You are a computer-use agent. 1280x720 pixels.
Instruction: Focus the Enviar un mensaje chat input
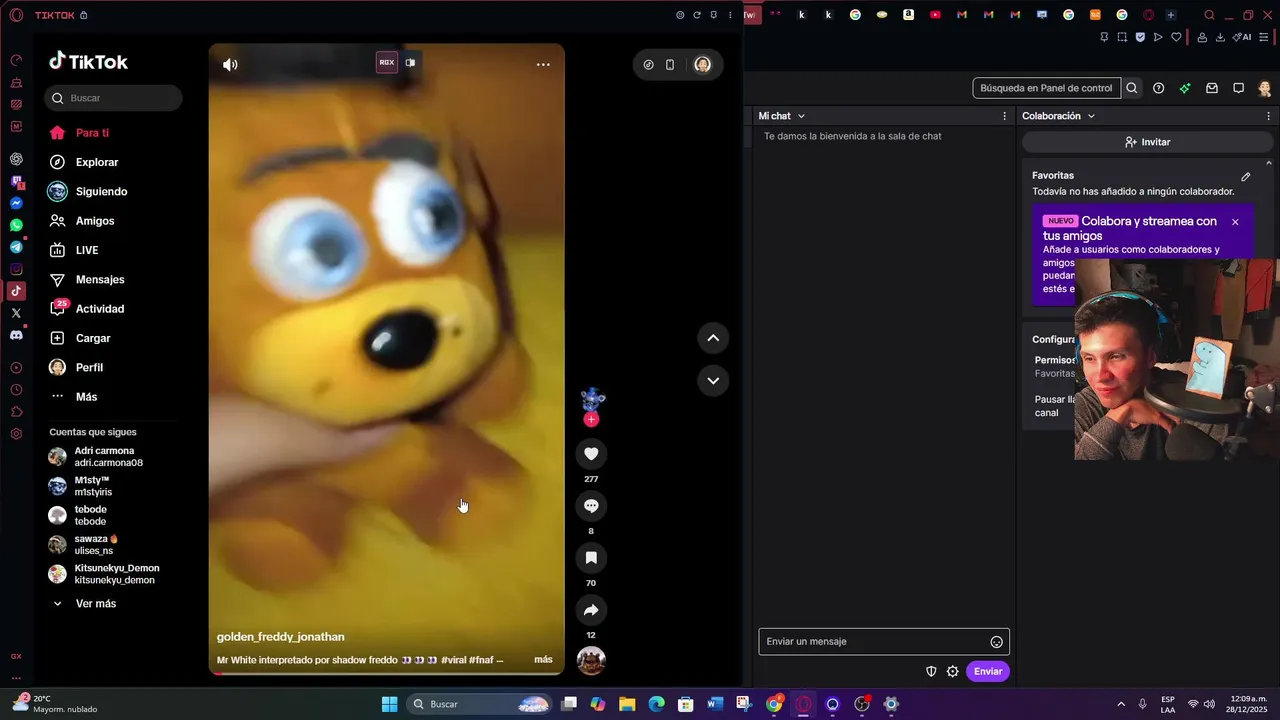884,642
